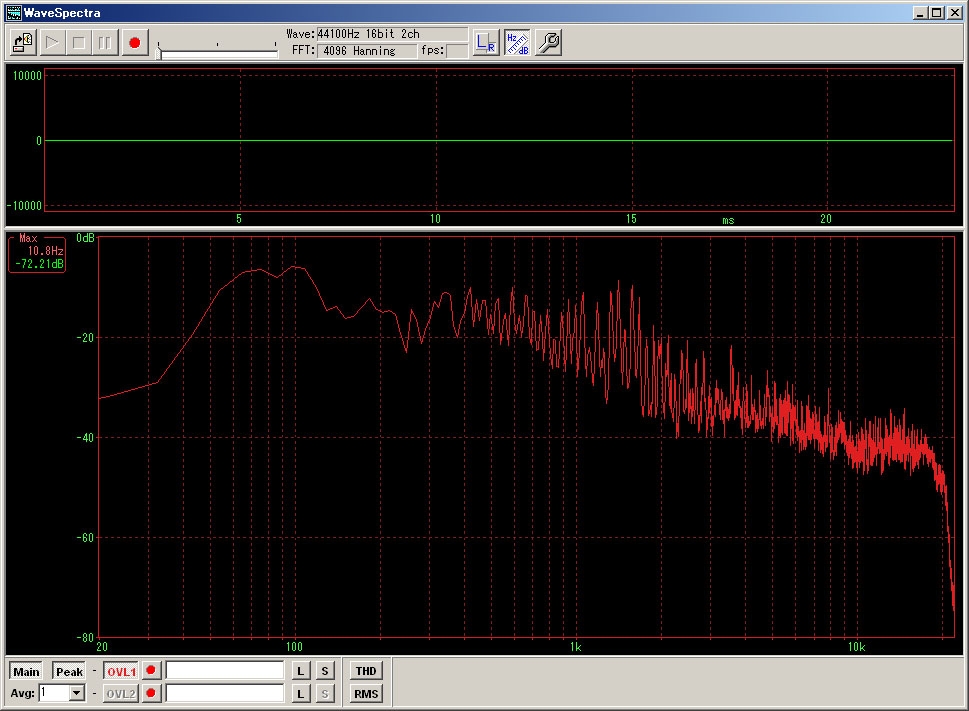Click the WaveSpectra title bar icon
Viewport: 969px width, 711px height.
(13, 13)
